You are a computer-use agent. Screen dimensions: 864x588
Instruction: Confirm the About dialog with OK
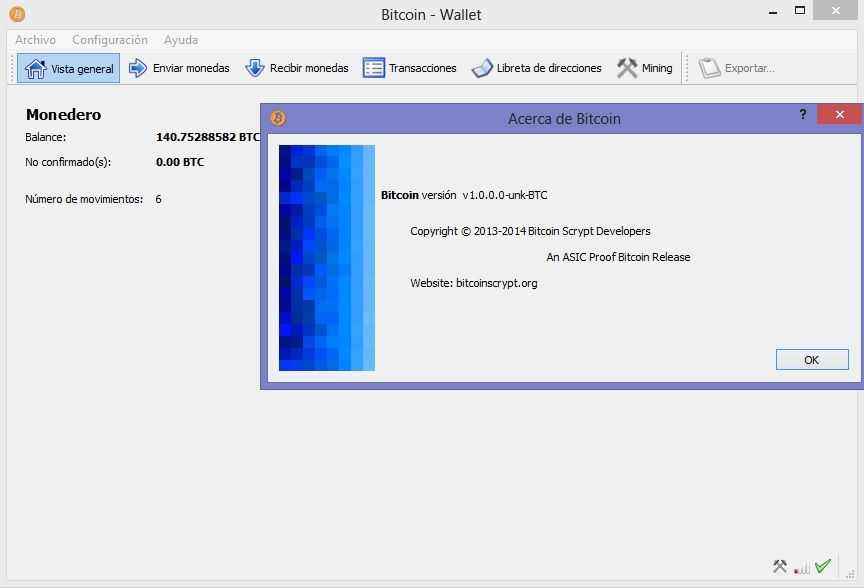click(812, 359)
